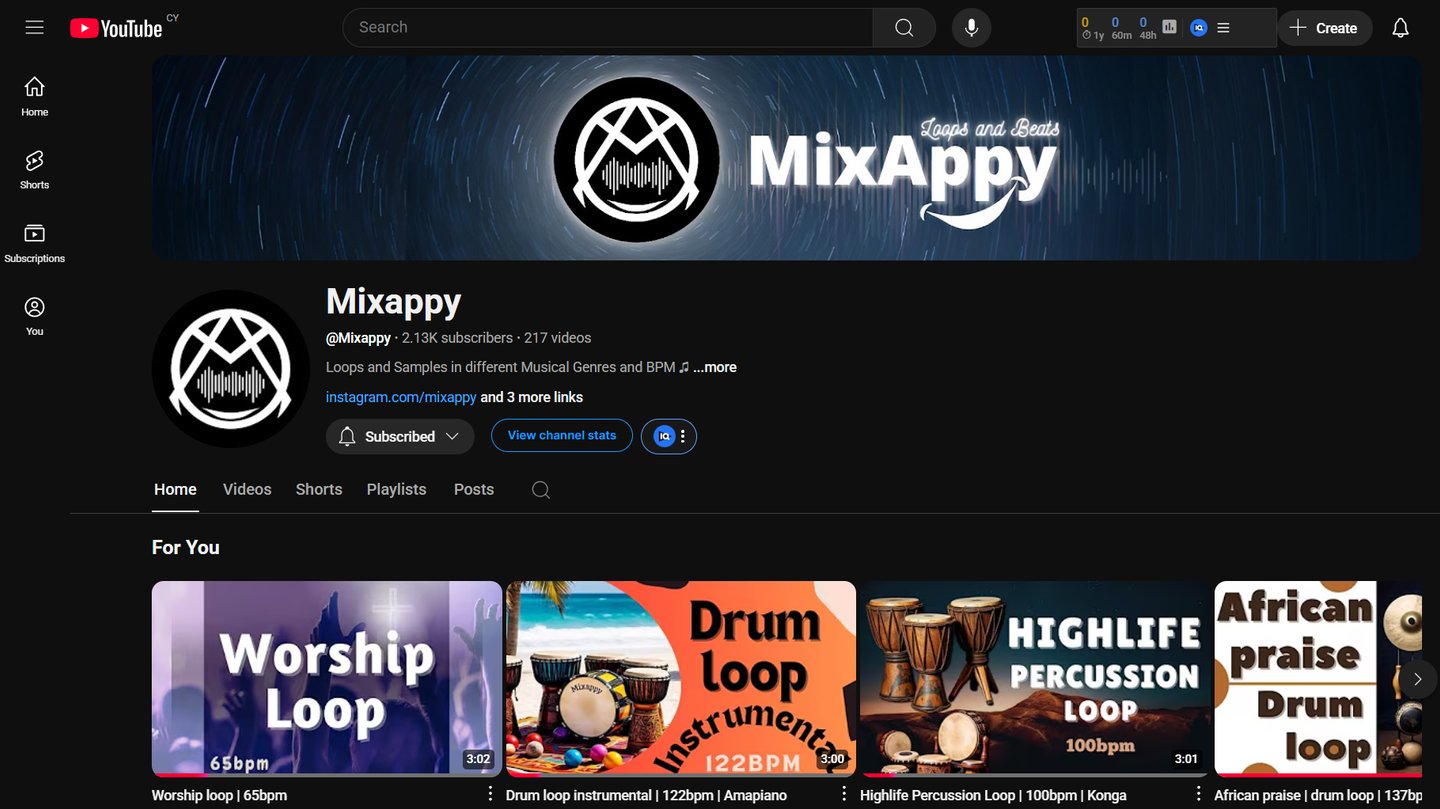Click the blue IQ icon in the top toolbar

(x=1198, y=28)
